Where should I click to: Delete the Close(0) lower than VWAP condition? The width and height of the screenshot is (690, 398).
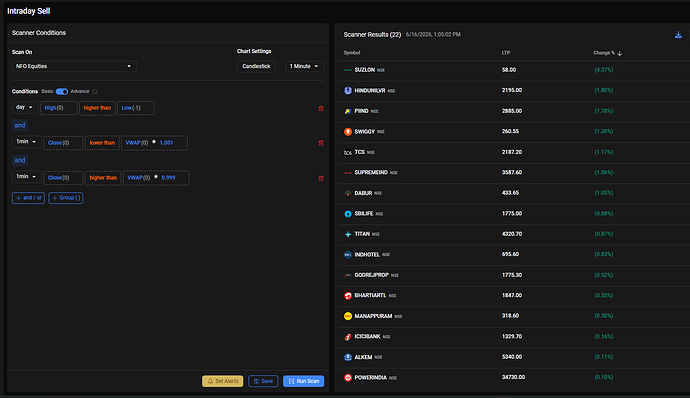tap(321, 143)
